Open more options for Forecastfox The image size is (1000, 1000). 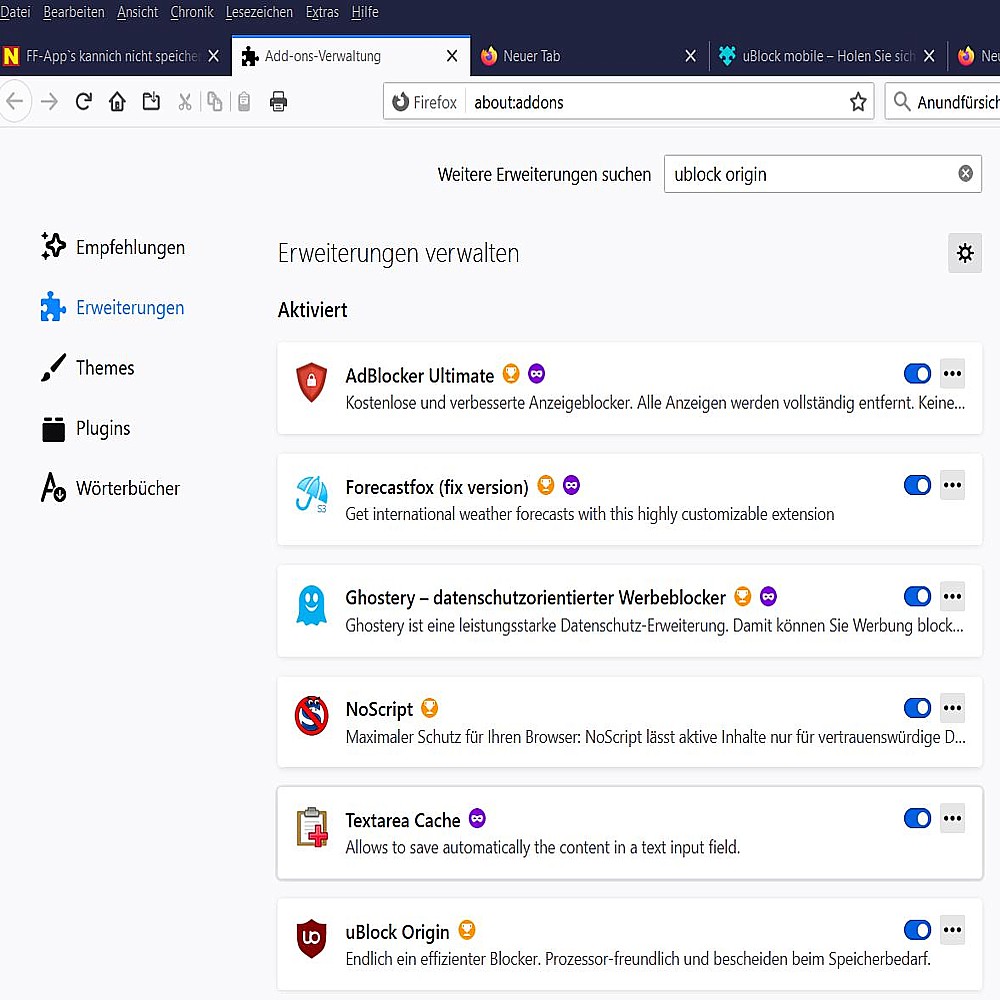[952, 485]
